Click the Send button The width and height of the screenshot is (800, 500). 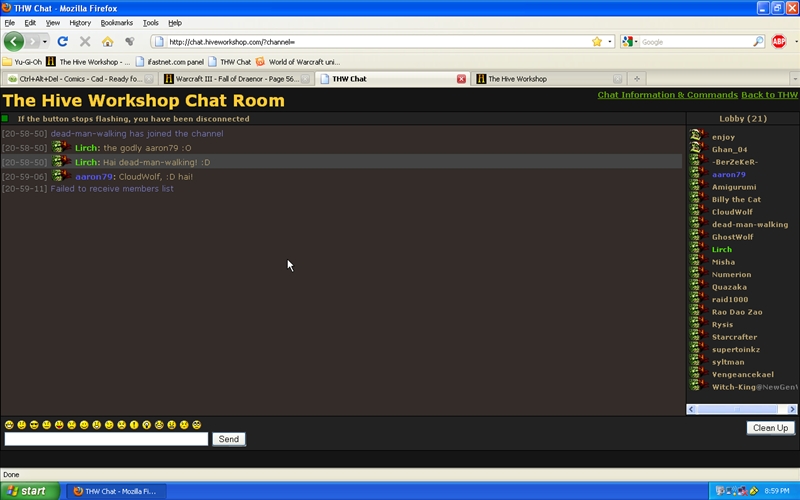pyautogui.click(x=229, y=439)
